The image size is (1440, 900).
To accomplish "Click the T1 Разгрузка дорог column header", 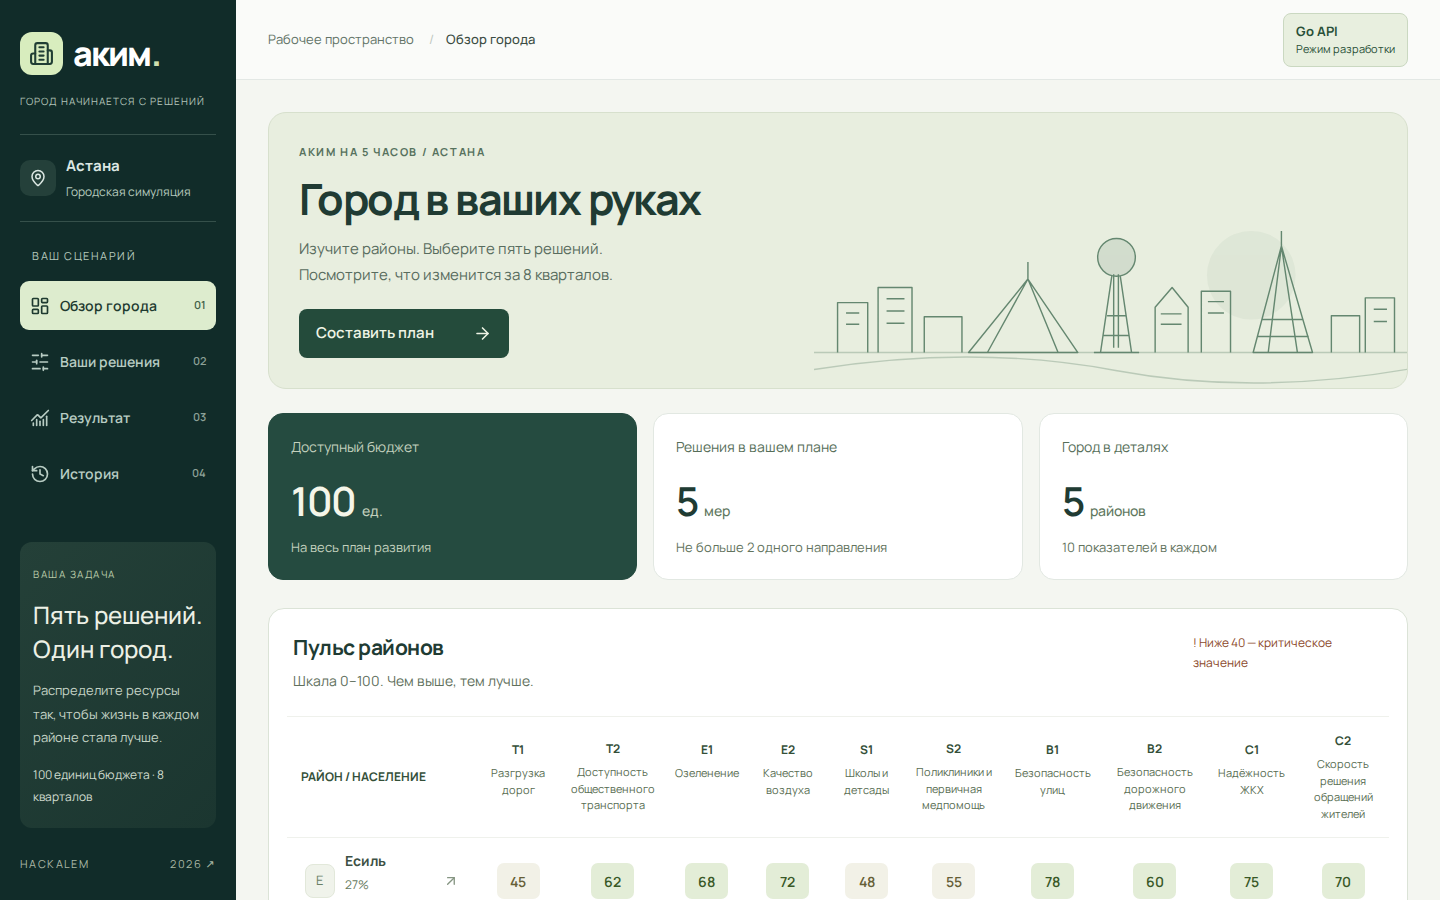I will click(x=518, y=770).
